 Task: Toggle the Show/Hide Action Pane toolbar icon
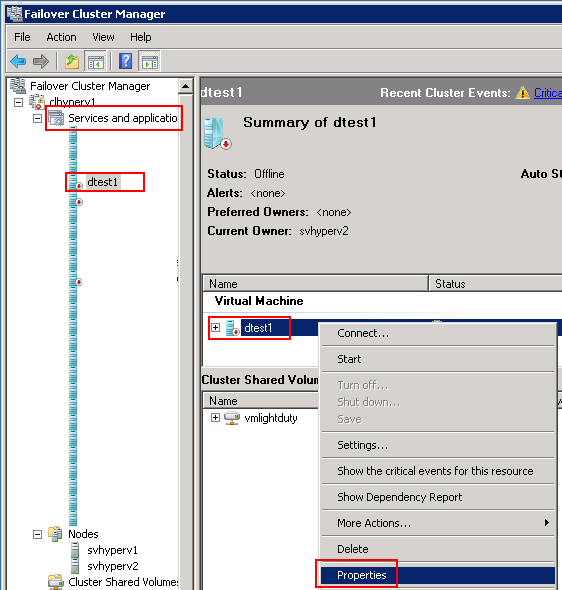tap(150, 61)
